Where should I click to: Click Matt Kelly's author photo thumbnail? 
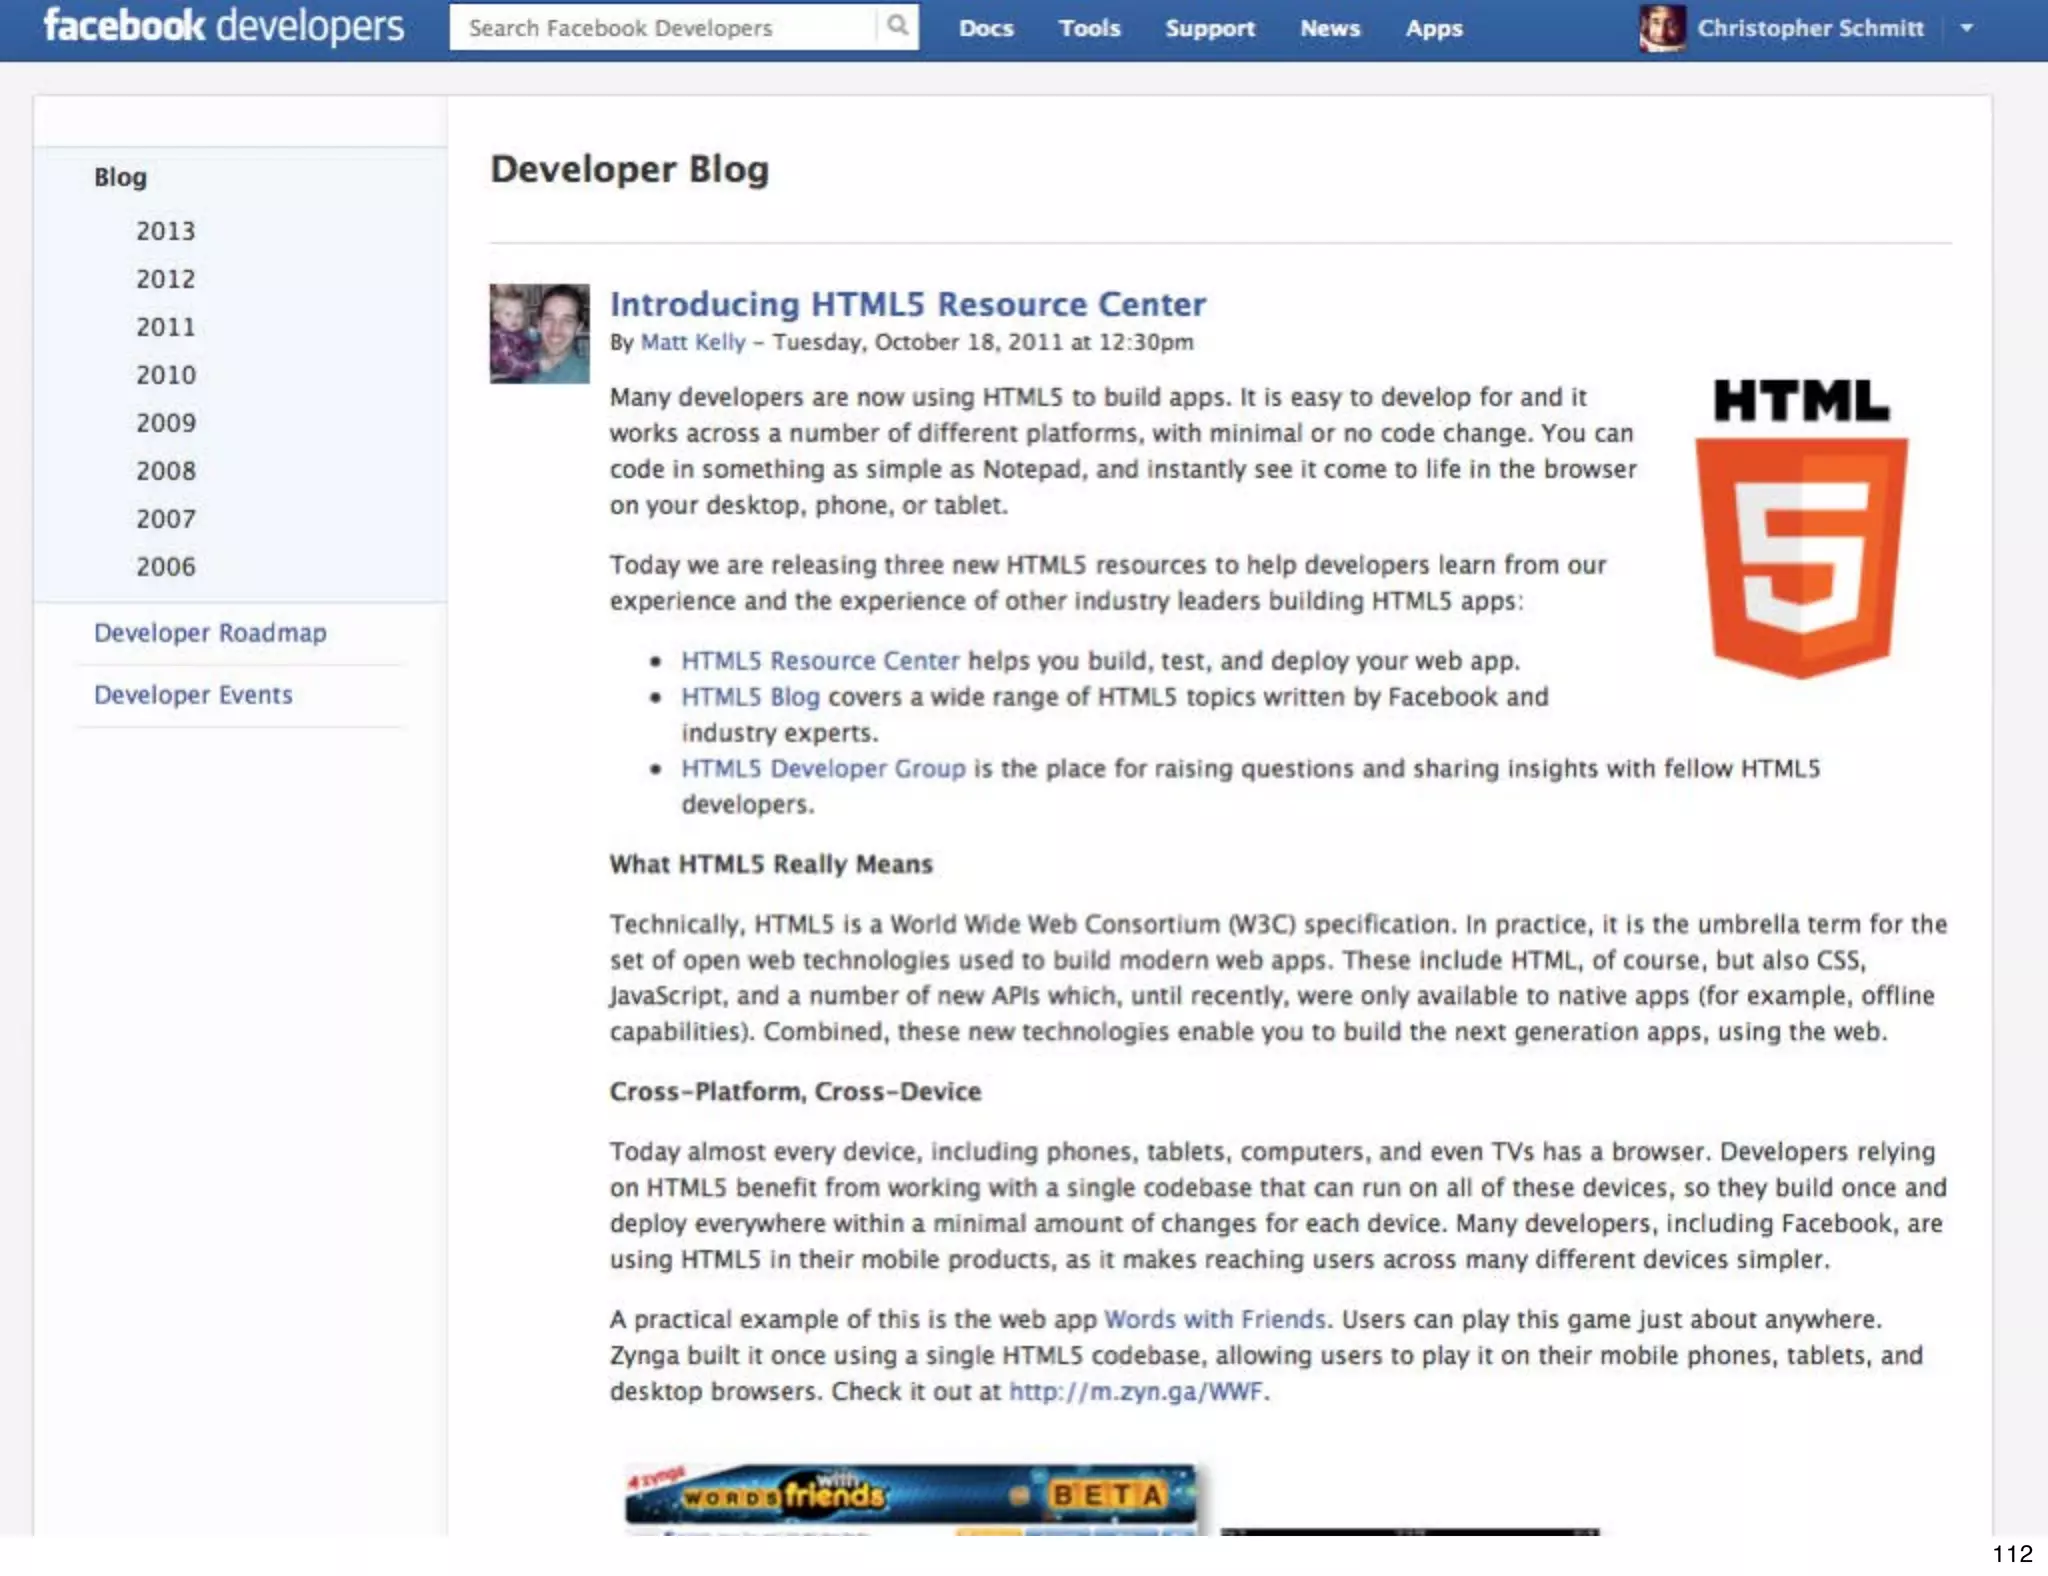click(x=539, y=334)
